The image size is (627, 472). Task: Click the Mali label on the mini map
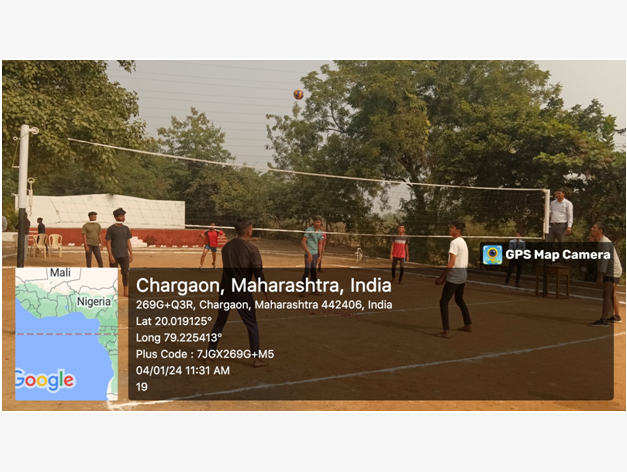click(60, 273)
